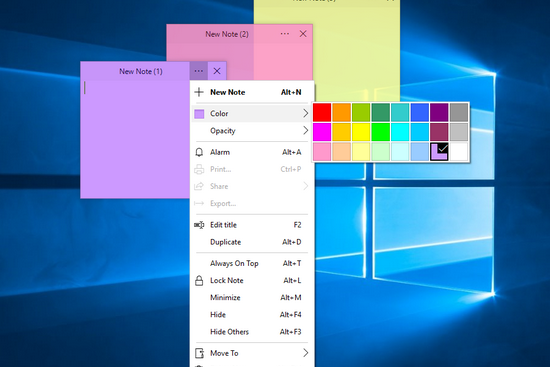The width and height of the screenshot is (550, 367).
Task: Choose the light gray swatch
Action: pos(459,132)
